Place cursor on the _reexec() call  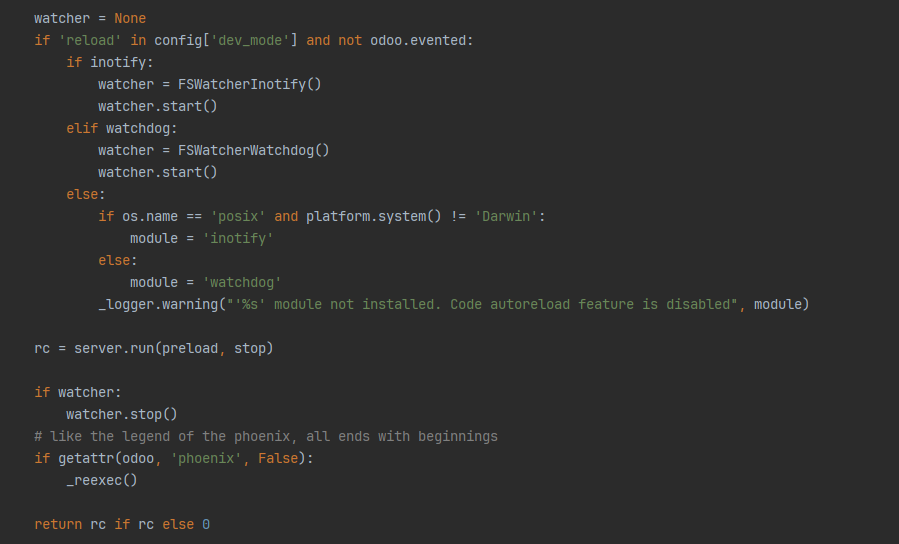101,480
